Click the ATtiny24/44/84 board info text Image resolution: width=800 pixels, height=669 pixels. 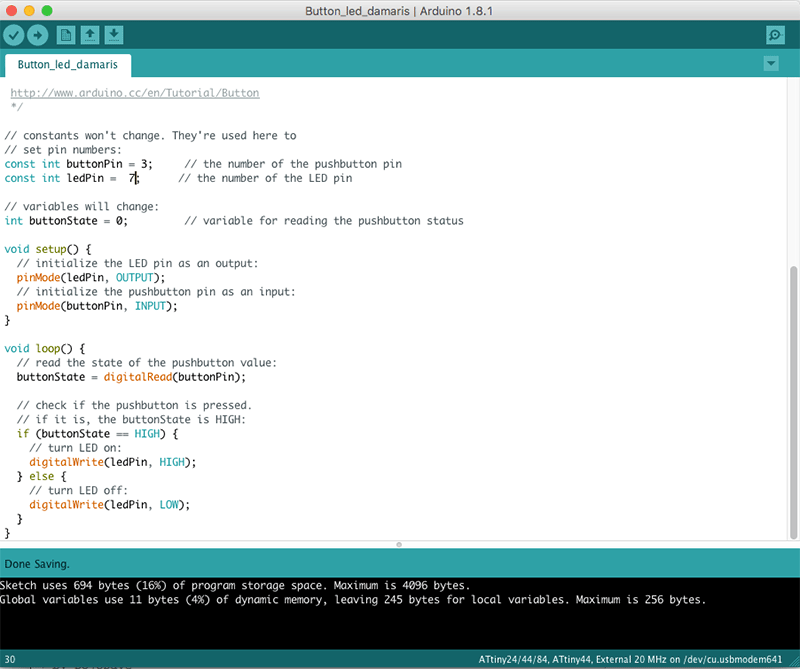(x=630, y=659)
